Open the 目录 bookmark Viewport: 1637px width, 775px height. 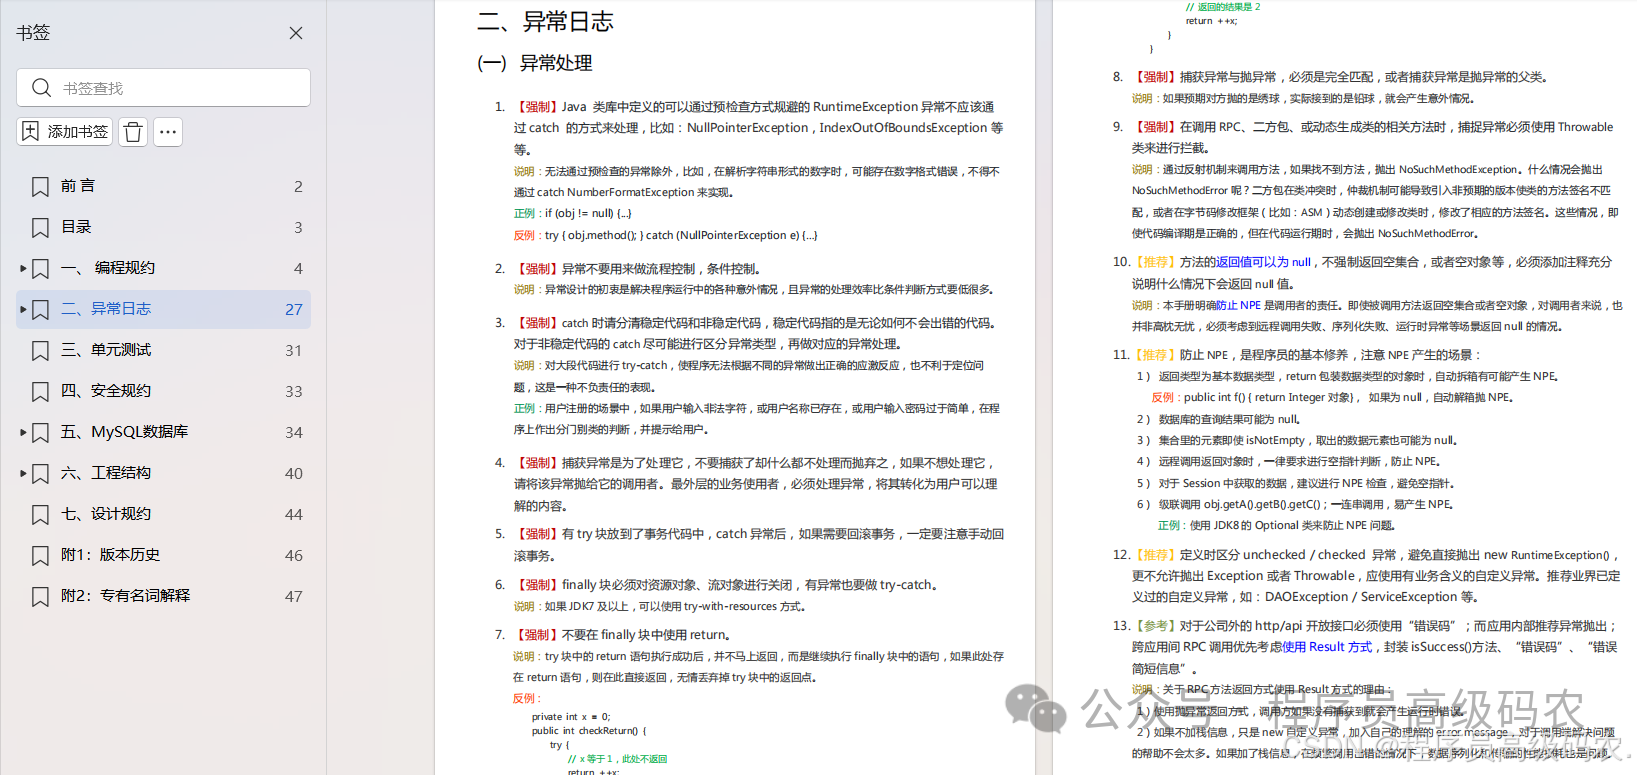[76, 227]
